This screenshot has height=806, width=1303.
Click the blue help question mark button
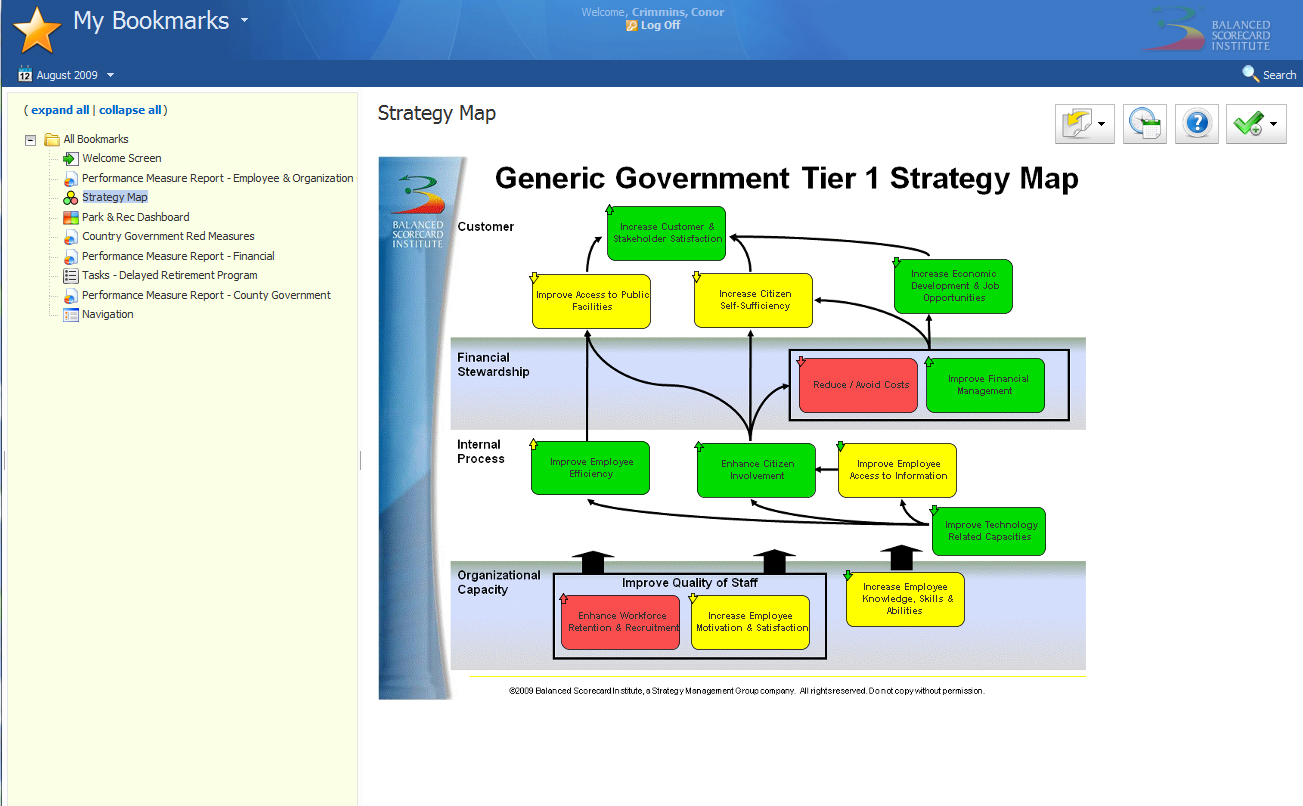click(1197, 124)
